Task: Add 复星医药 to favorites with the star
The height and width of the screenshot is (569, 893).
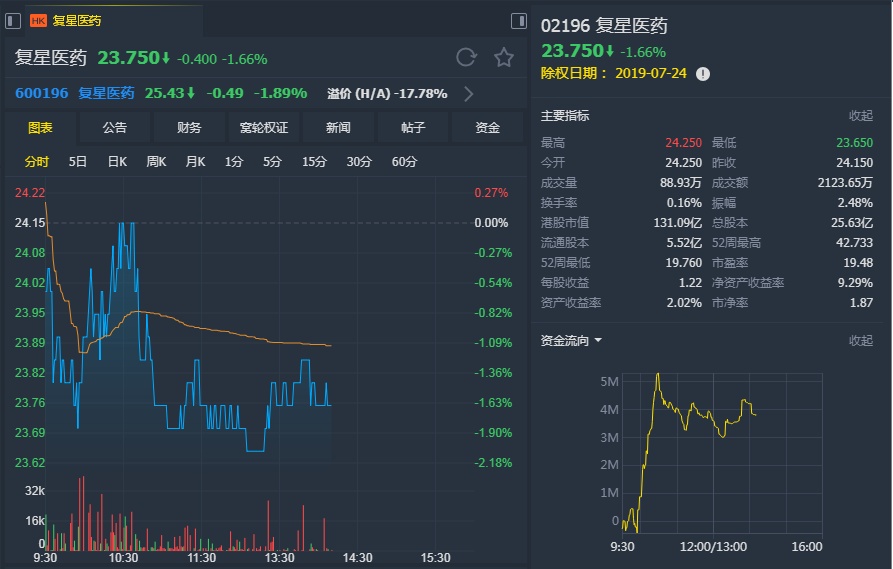Action: tap(504, 57)
